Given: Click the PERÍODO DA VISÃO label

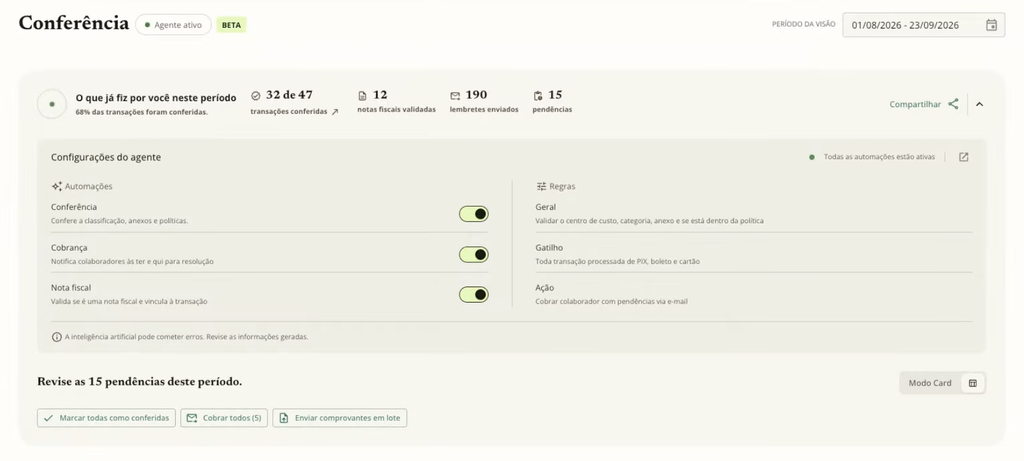Looking at the screenshot, I should (x=803, y=24).
